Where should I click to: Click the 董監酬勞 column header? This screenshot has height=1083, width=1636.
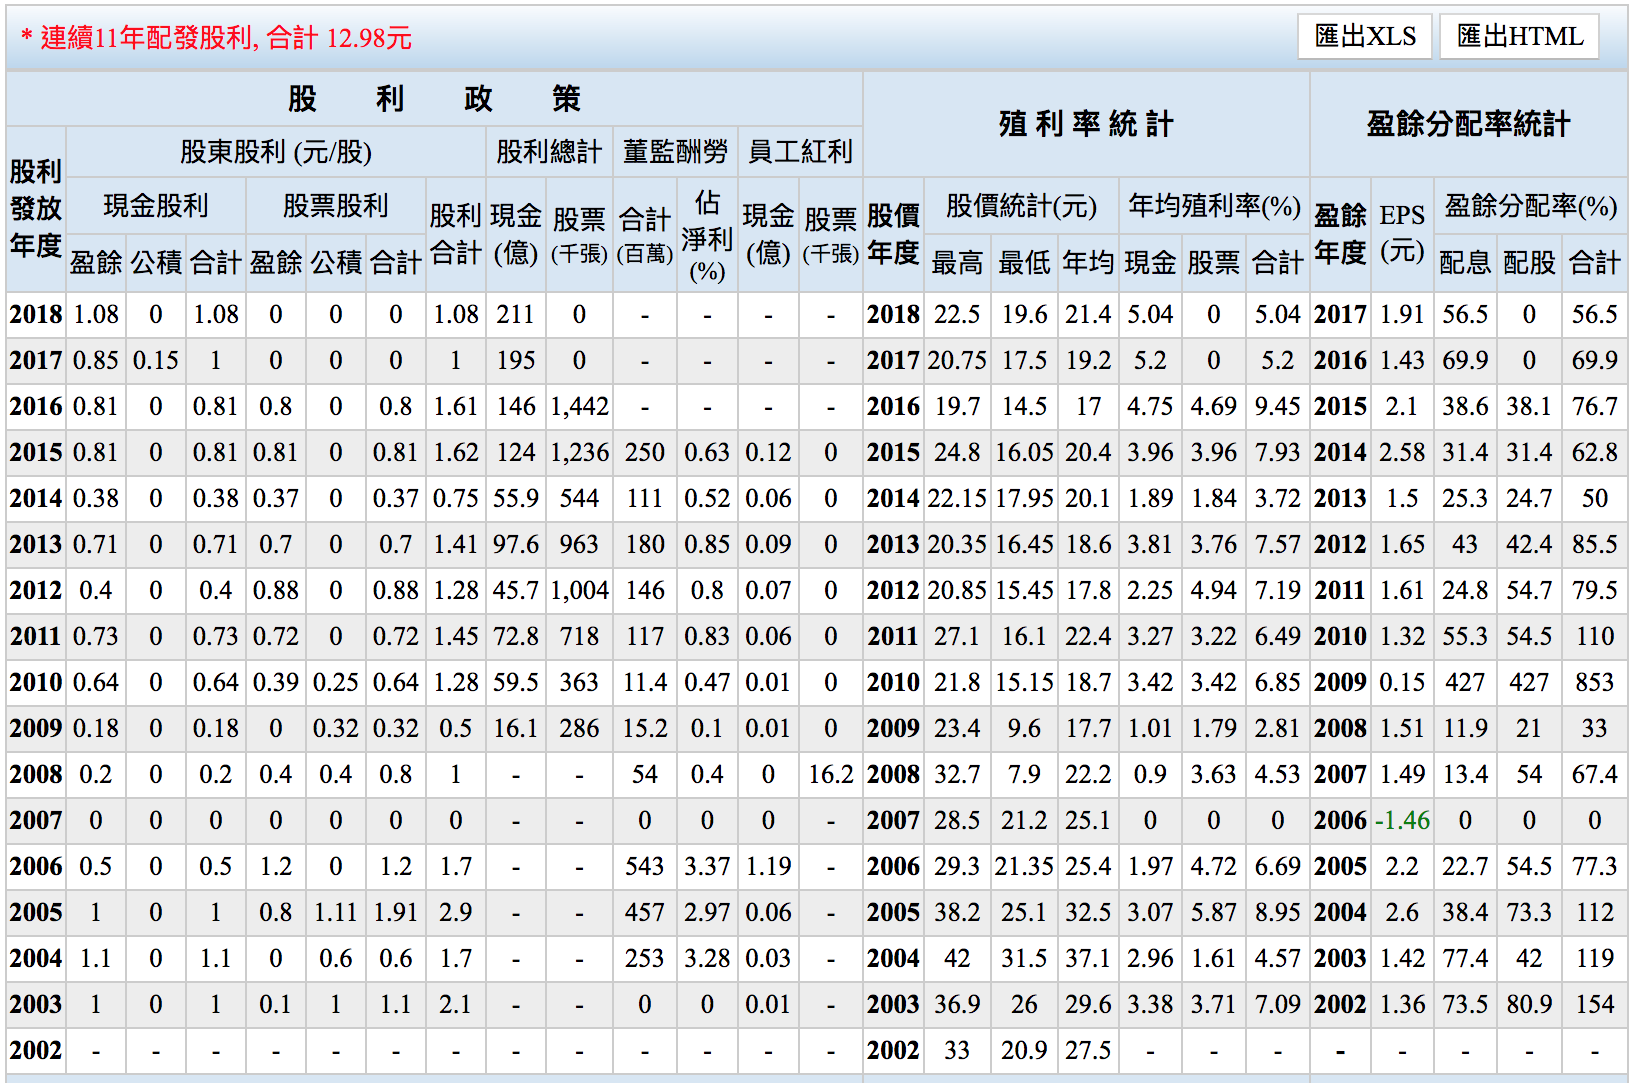coord(675,152)
